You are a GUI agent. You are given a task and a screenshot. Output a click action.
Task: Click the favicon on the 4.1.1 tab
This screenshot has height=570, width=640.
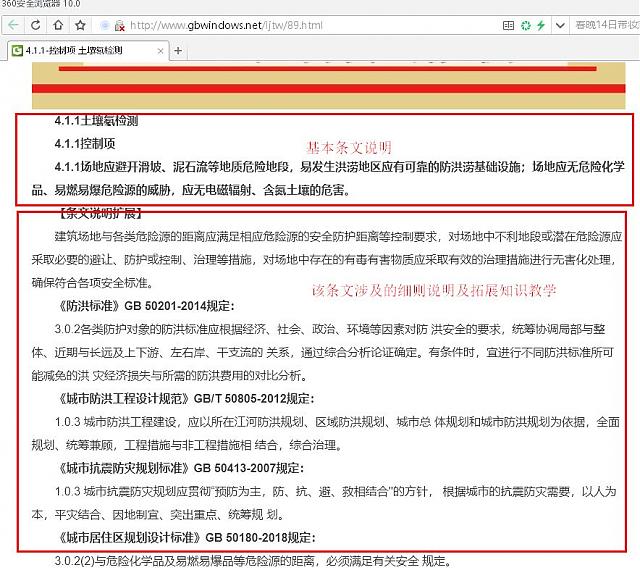[x=17, y=51]
